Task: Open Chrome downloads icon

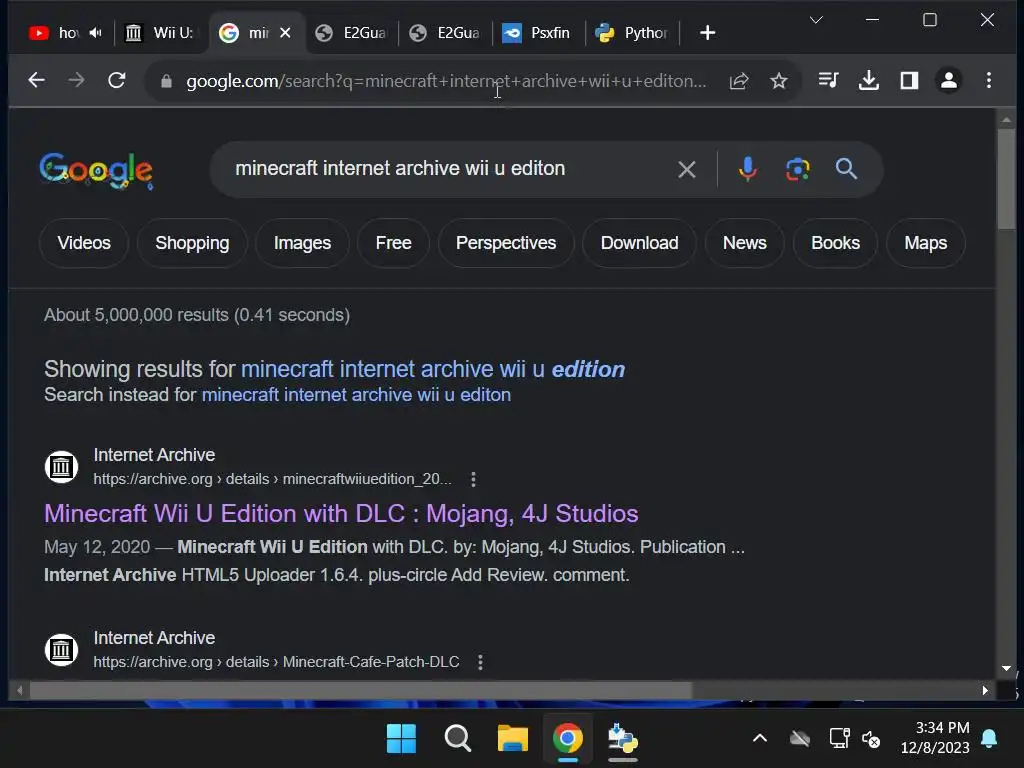Action: point(869,80)
